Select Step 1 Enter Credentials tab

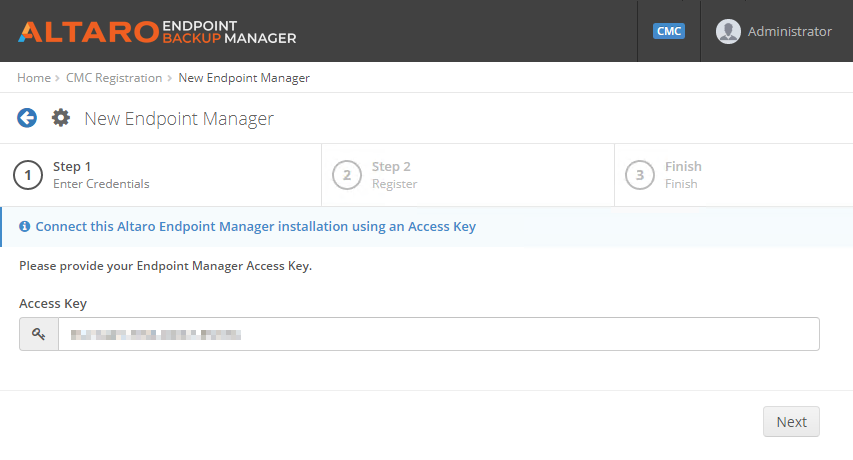point(161,175)
